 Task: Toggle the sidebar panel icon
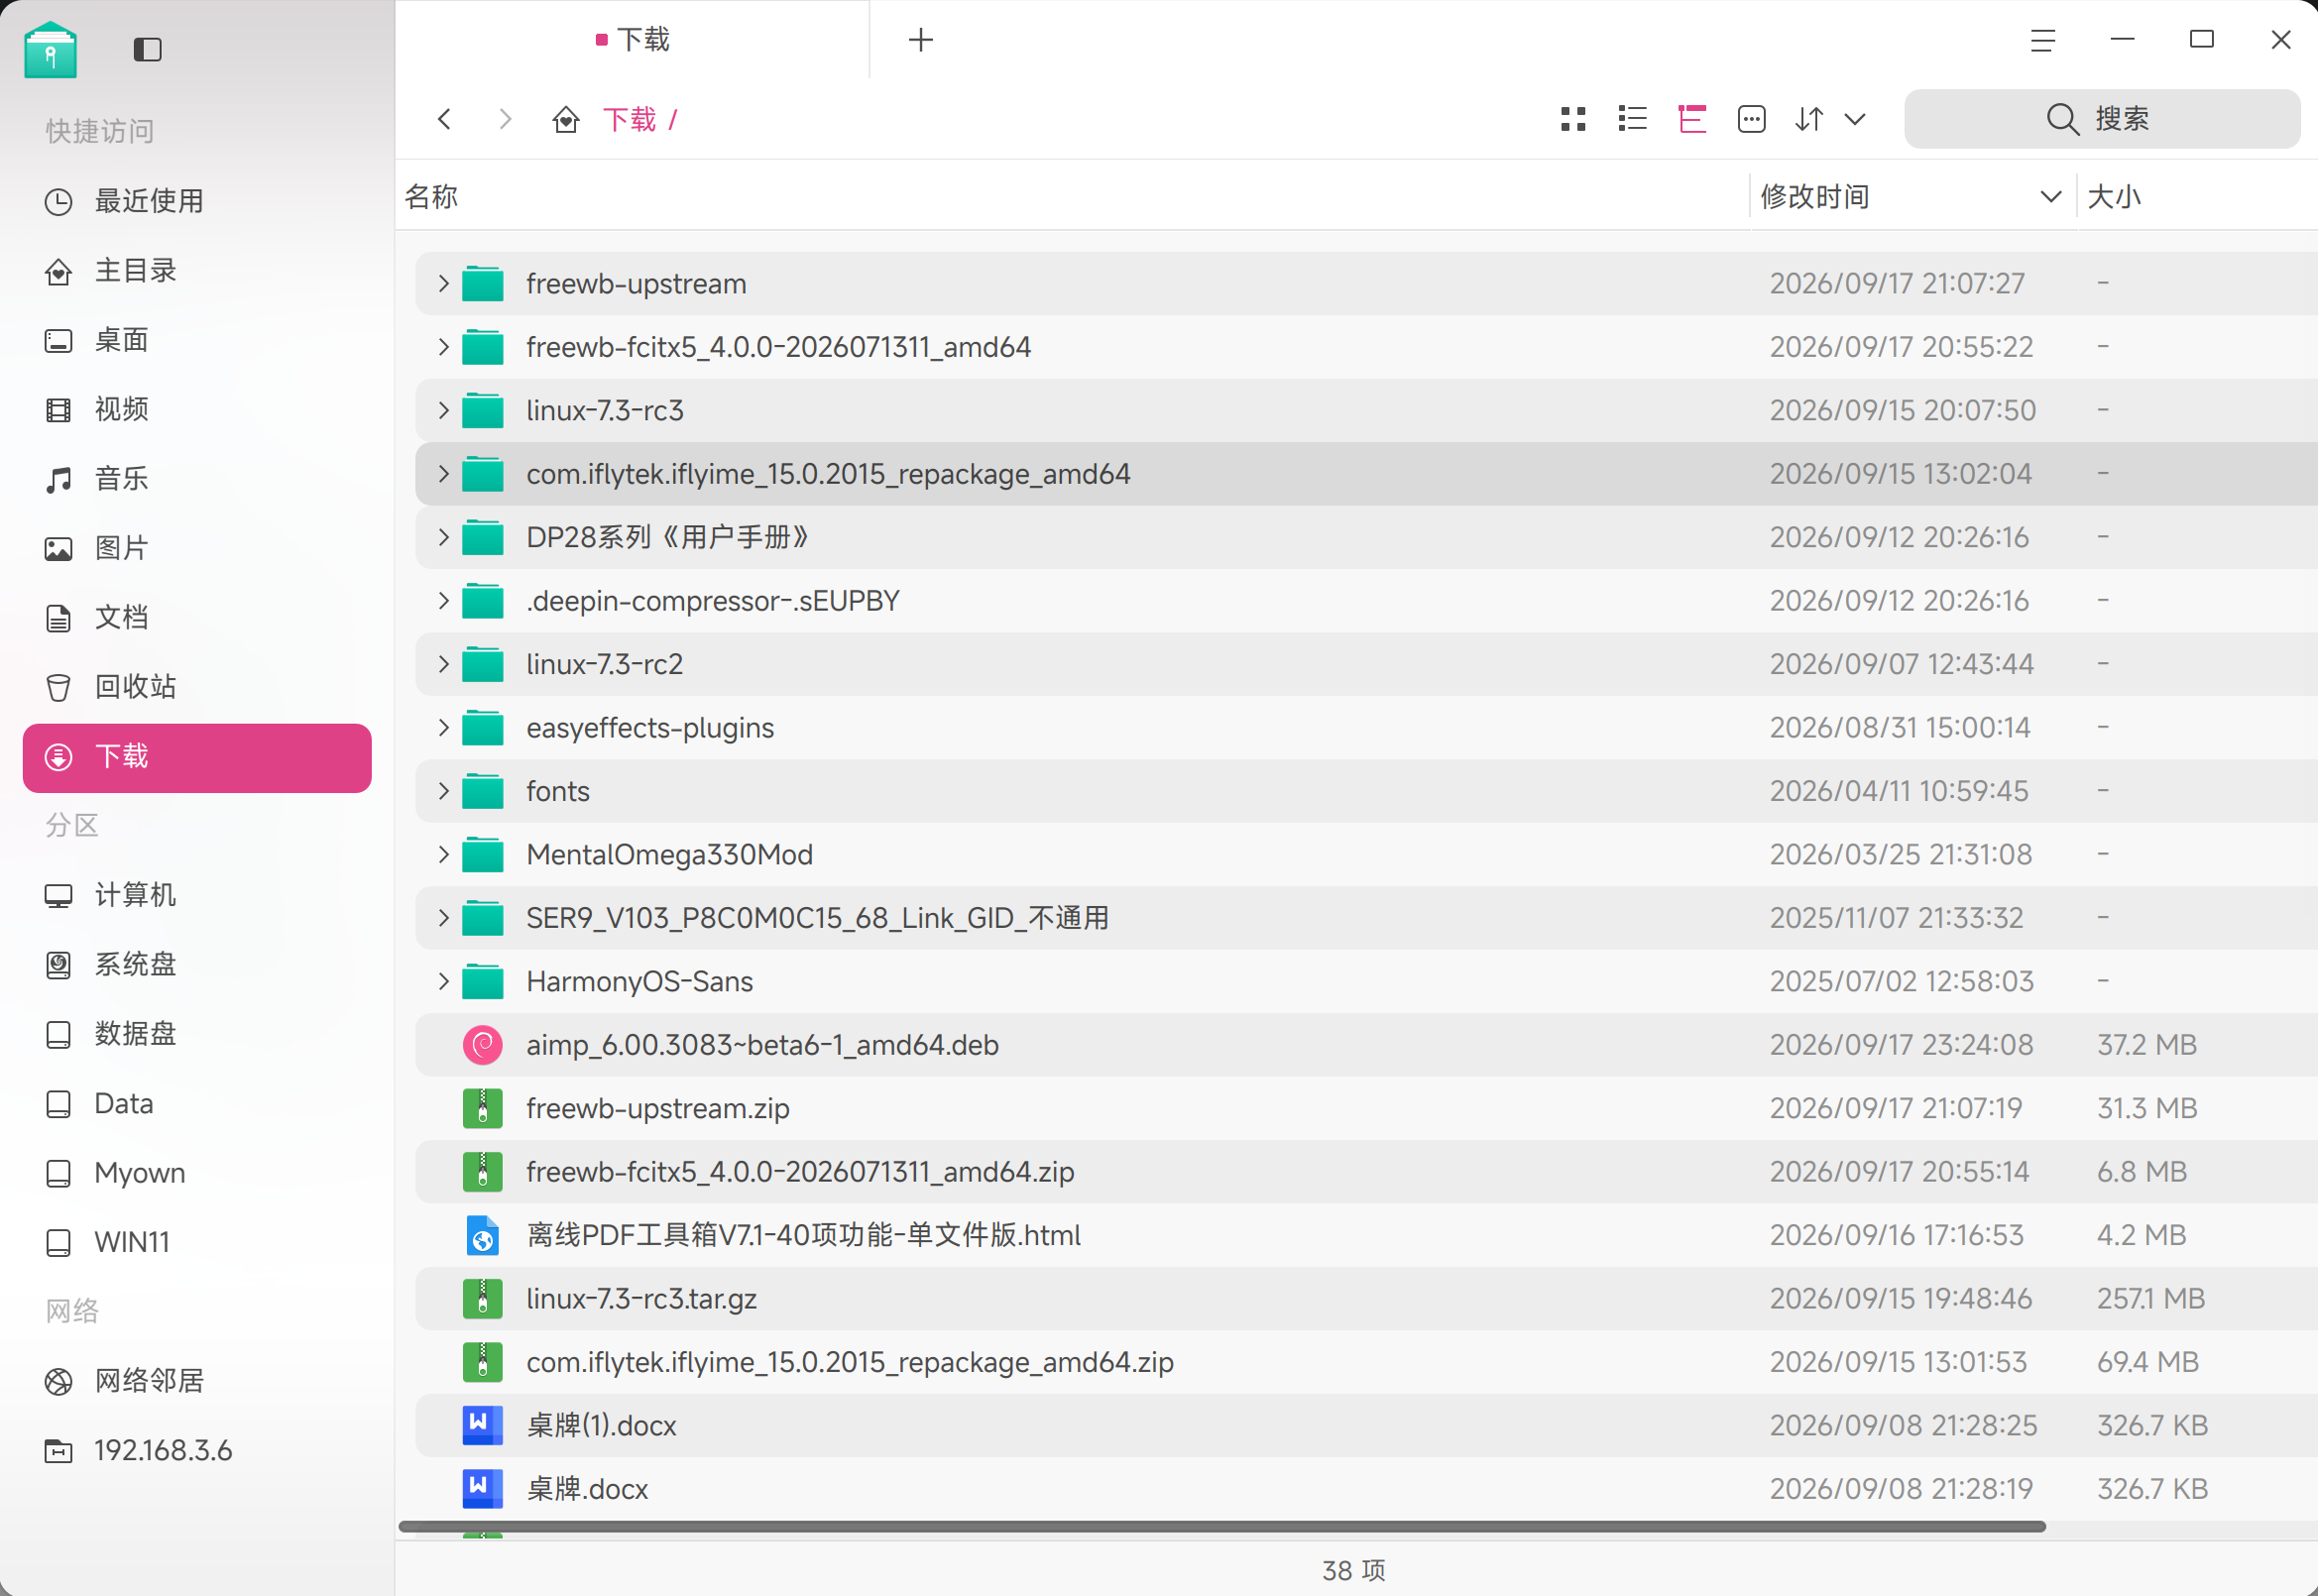coord(147,49)
